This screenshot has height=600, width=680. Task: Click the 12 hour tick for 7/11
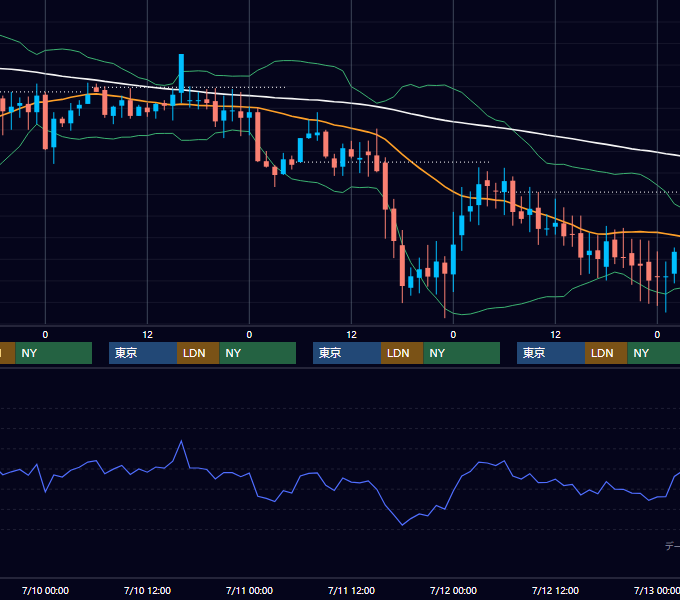[351, 335]
